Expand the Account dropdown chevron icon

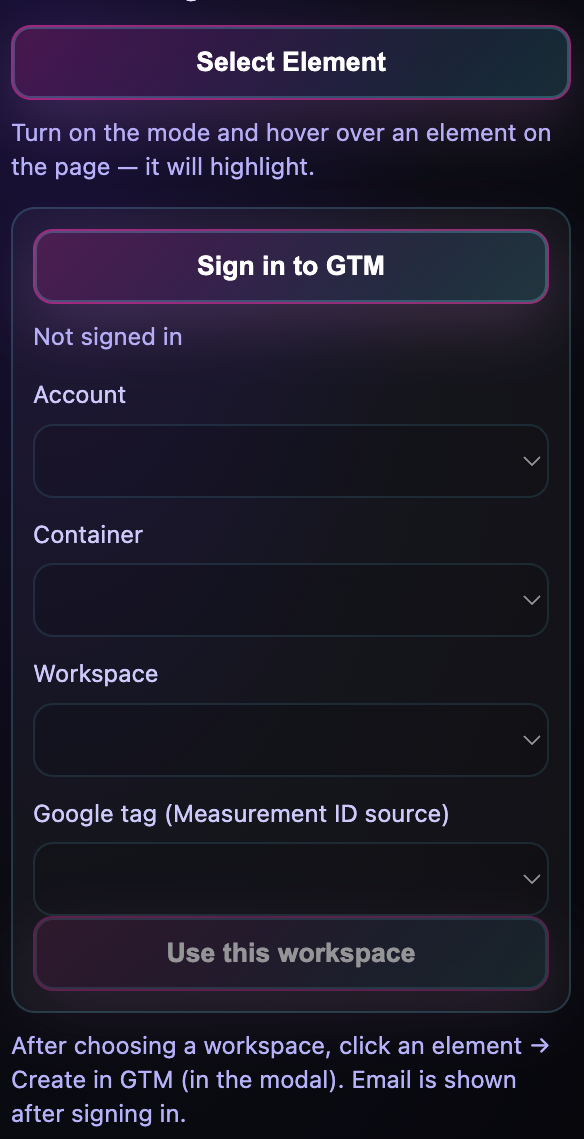[530, 461]
